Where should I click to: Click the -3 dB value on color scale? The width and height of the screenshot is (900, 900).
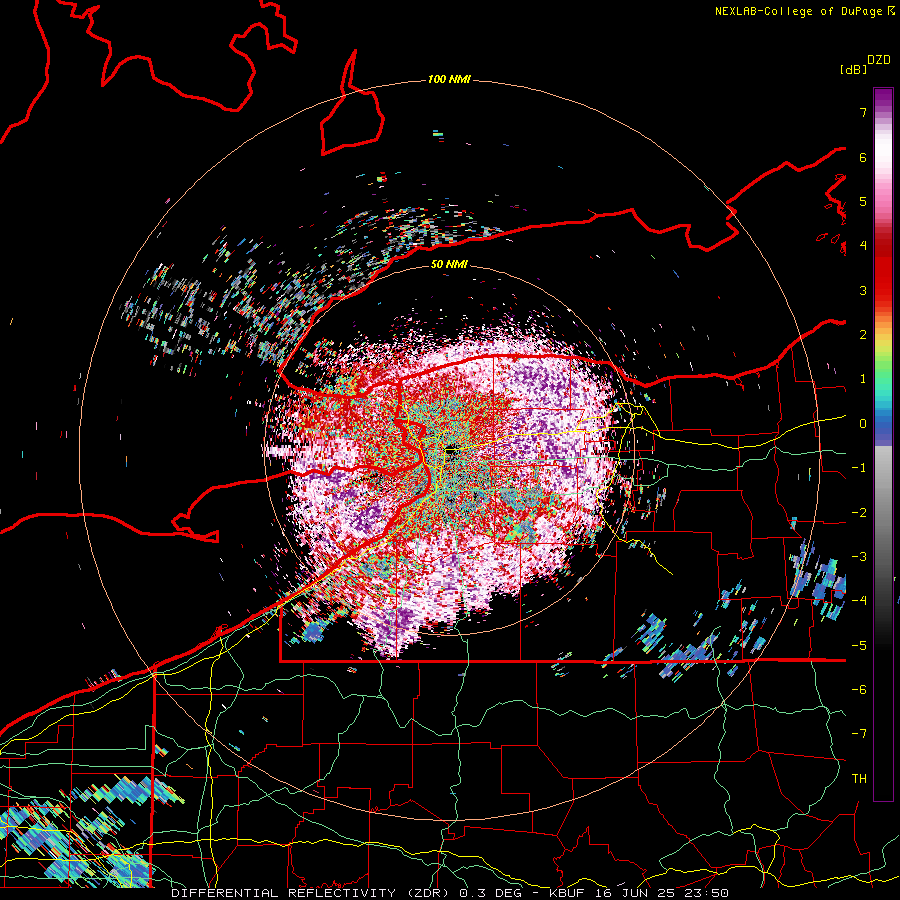[x=859, y=557]
